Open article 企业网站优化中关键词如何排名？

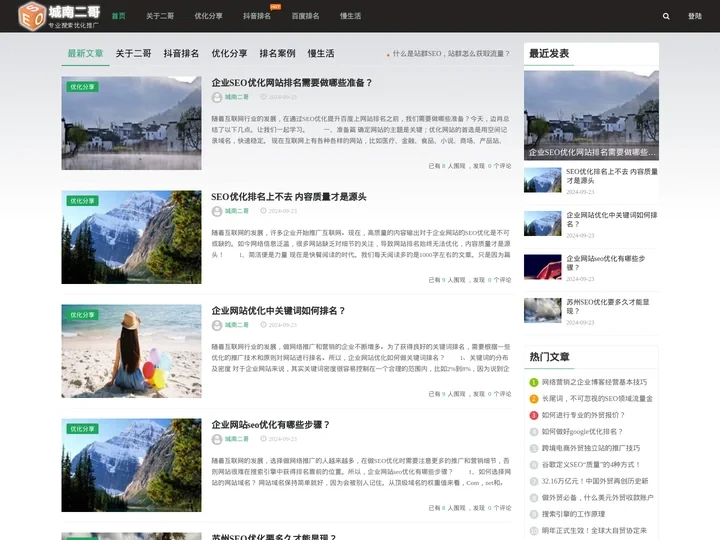(278, 311)
